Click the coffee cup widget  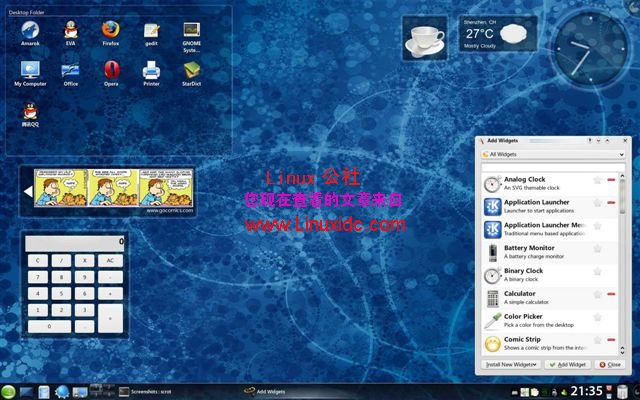pos(424,39)
